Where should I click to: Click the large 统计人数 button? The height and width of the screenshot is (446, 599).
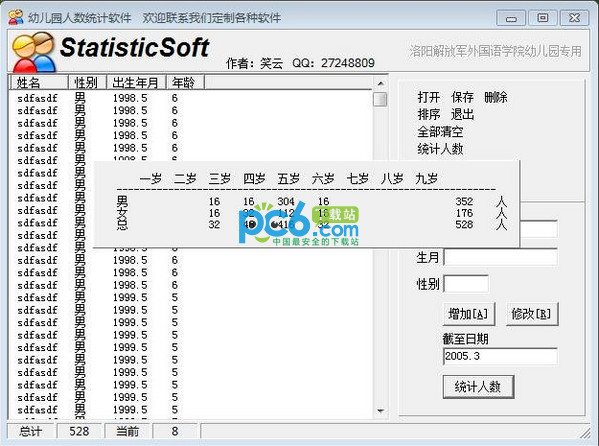[478, 387]
